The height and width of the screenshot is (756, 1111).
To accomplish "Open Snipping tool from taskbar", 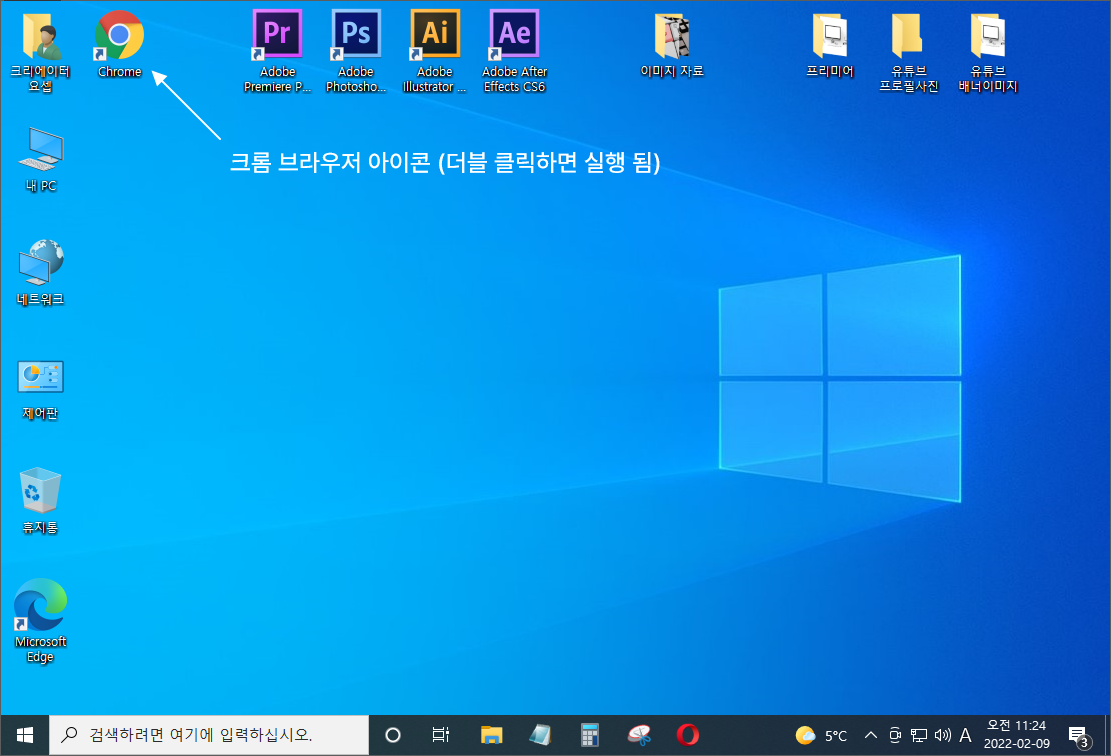I will pyautogui.click(x=639, y=735).
